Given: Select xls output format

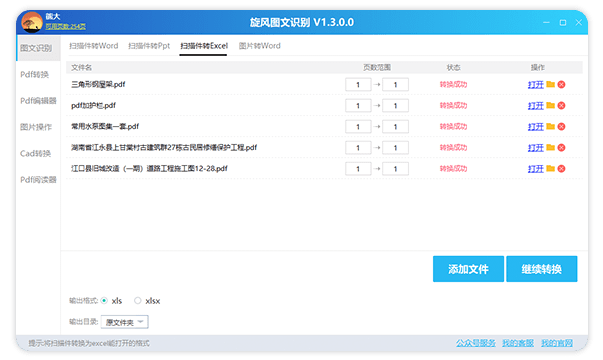Looking at the screenshot, I should click(104, 301).
